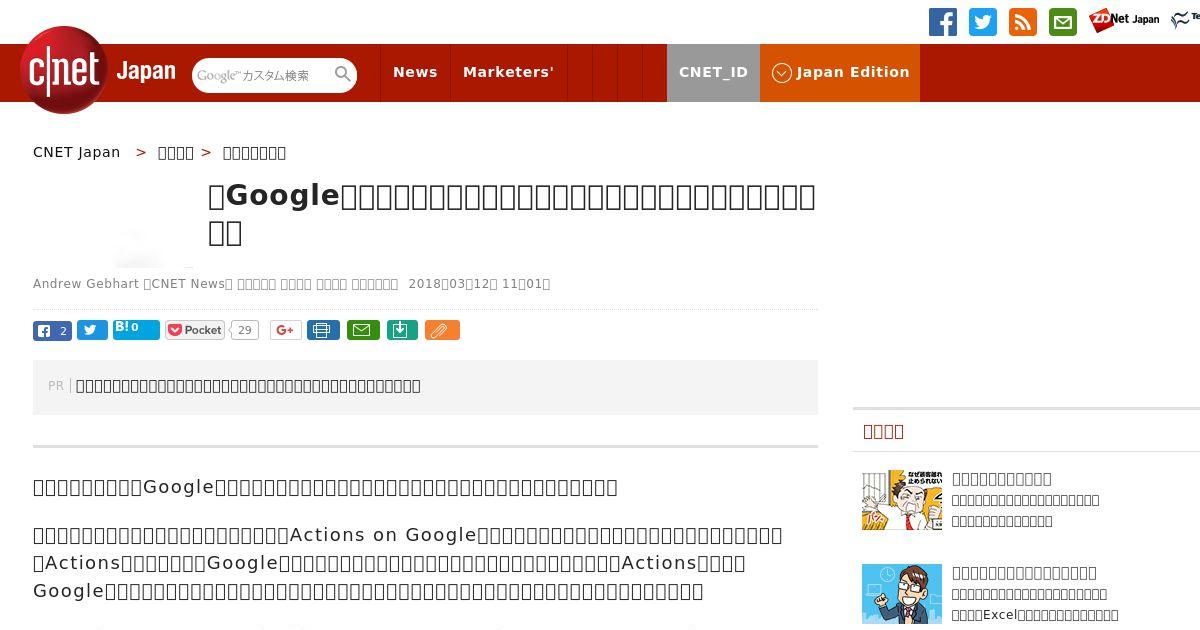Open the CNET_ID tab
This screenshot has width=1200, height=630.
click(x=713, y=72)
